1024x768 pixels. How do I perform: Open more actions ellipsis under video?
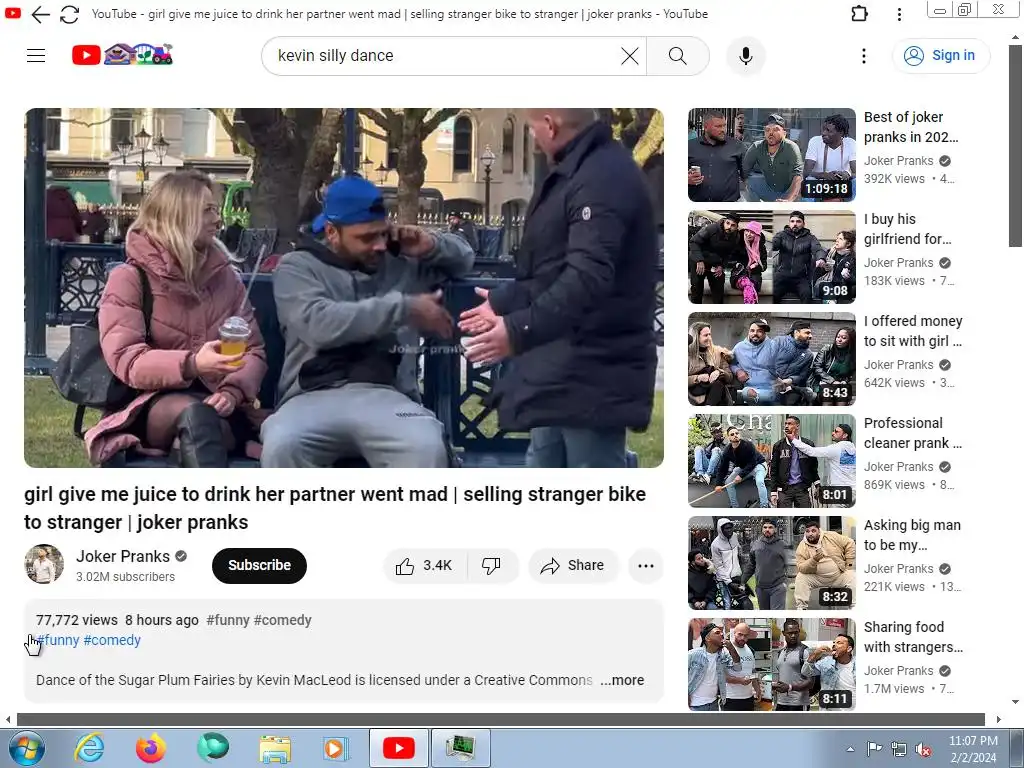coord(646,566)
